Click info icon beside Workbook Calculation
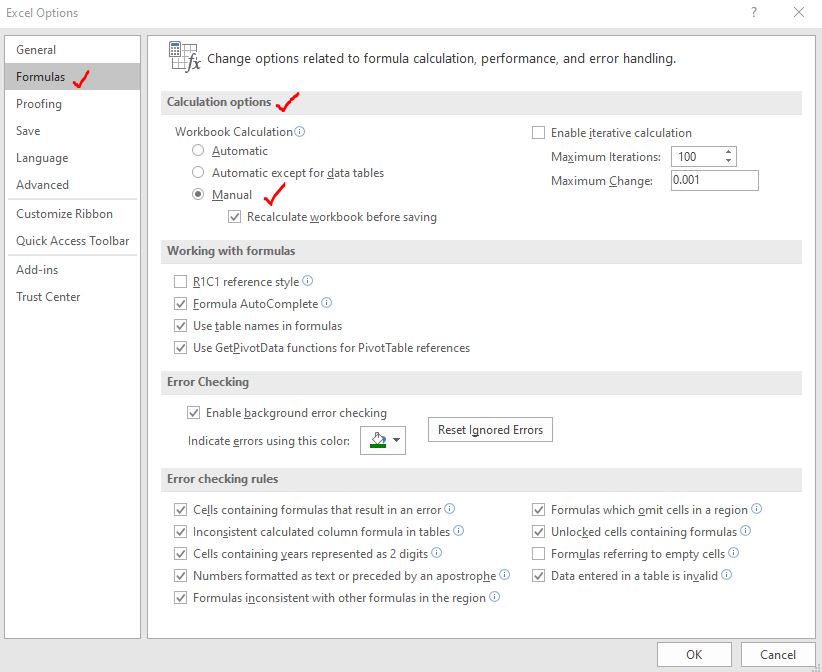This screenshot has width=822, height=672. tap(299, 132)
